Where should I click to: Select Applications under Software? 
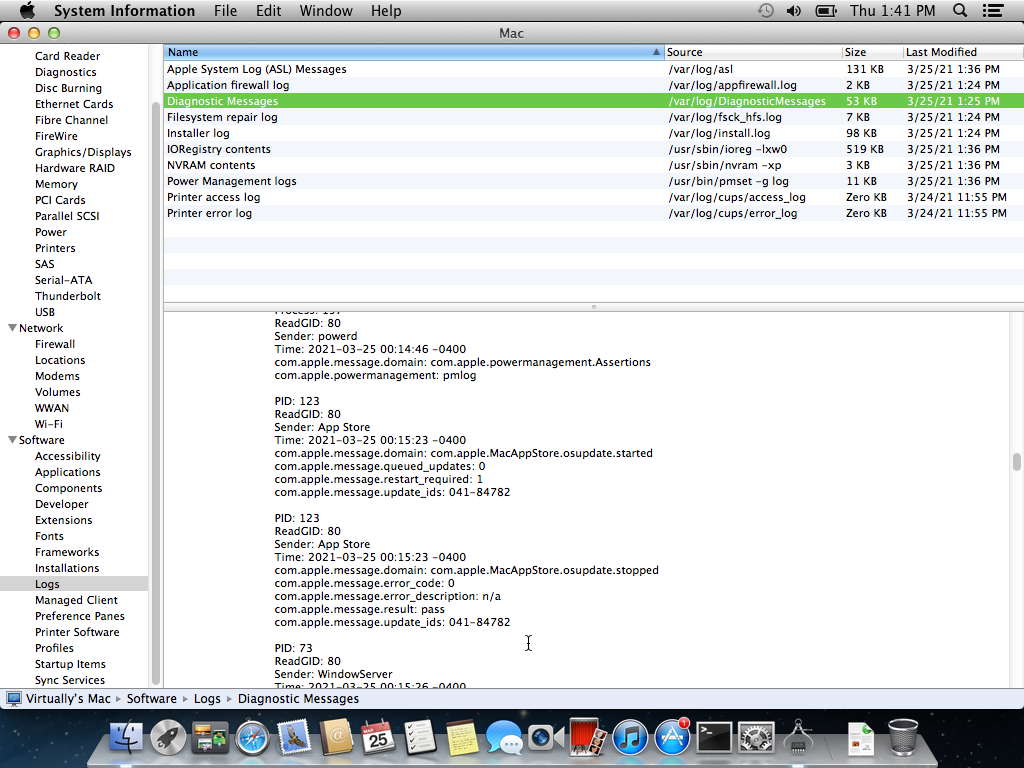click(x=68, y=472)
